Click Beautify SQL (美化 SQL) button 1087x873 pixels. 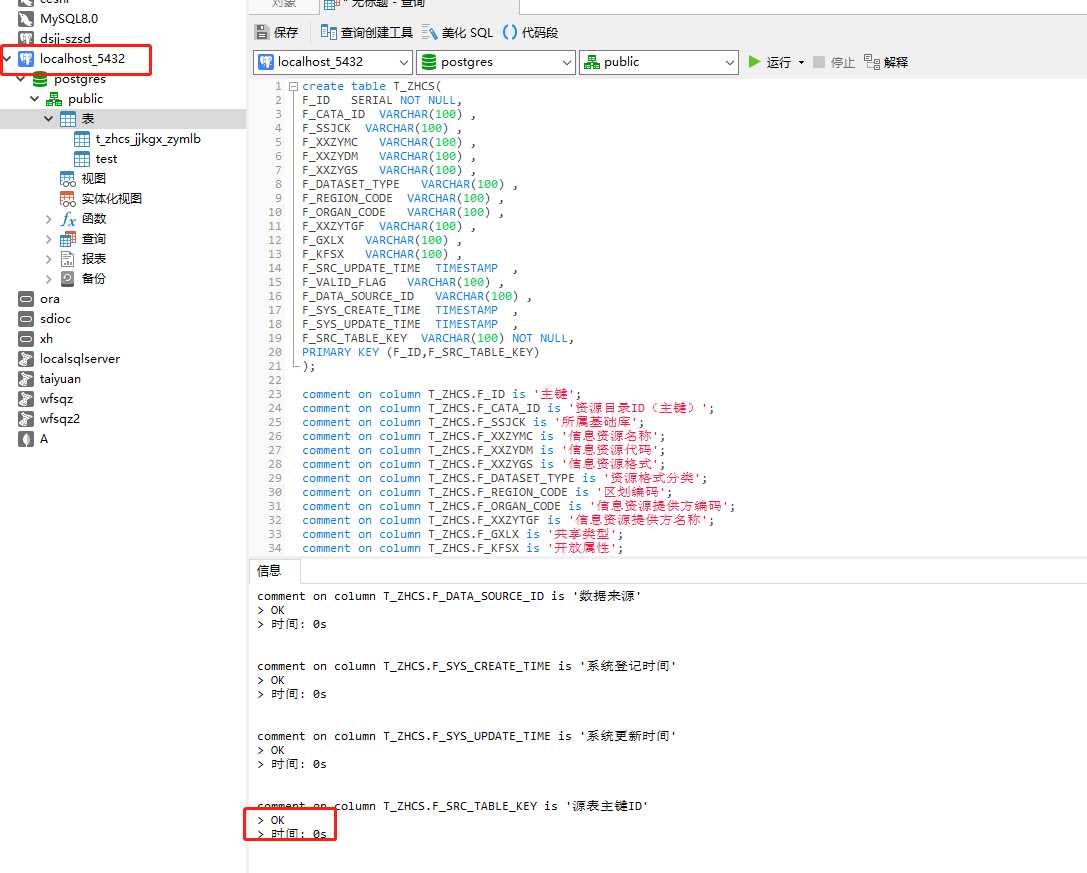458,33
